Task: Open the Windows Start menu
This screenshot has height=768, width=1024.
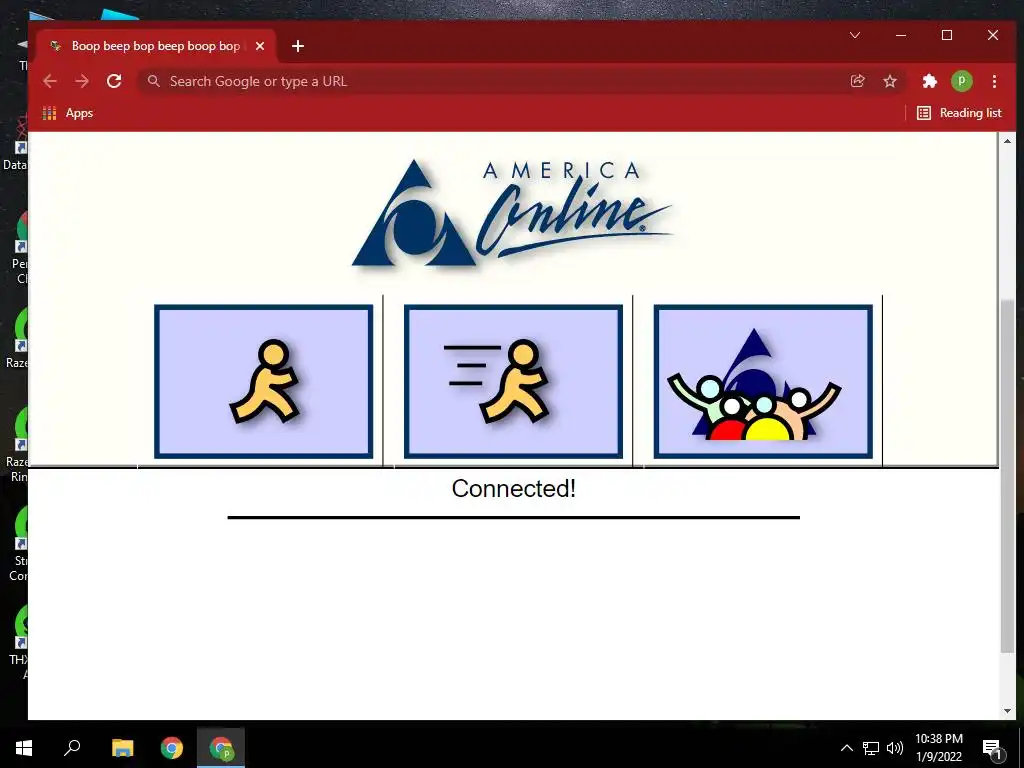Action: coord(24,748)
